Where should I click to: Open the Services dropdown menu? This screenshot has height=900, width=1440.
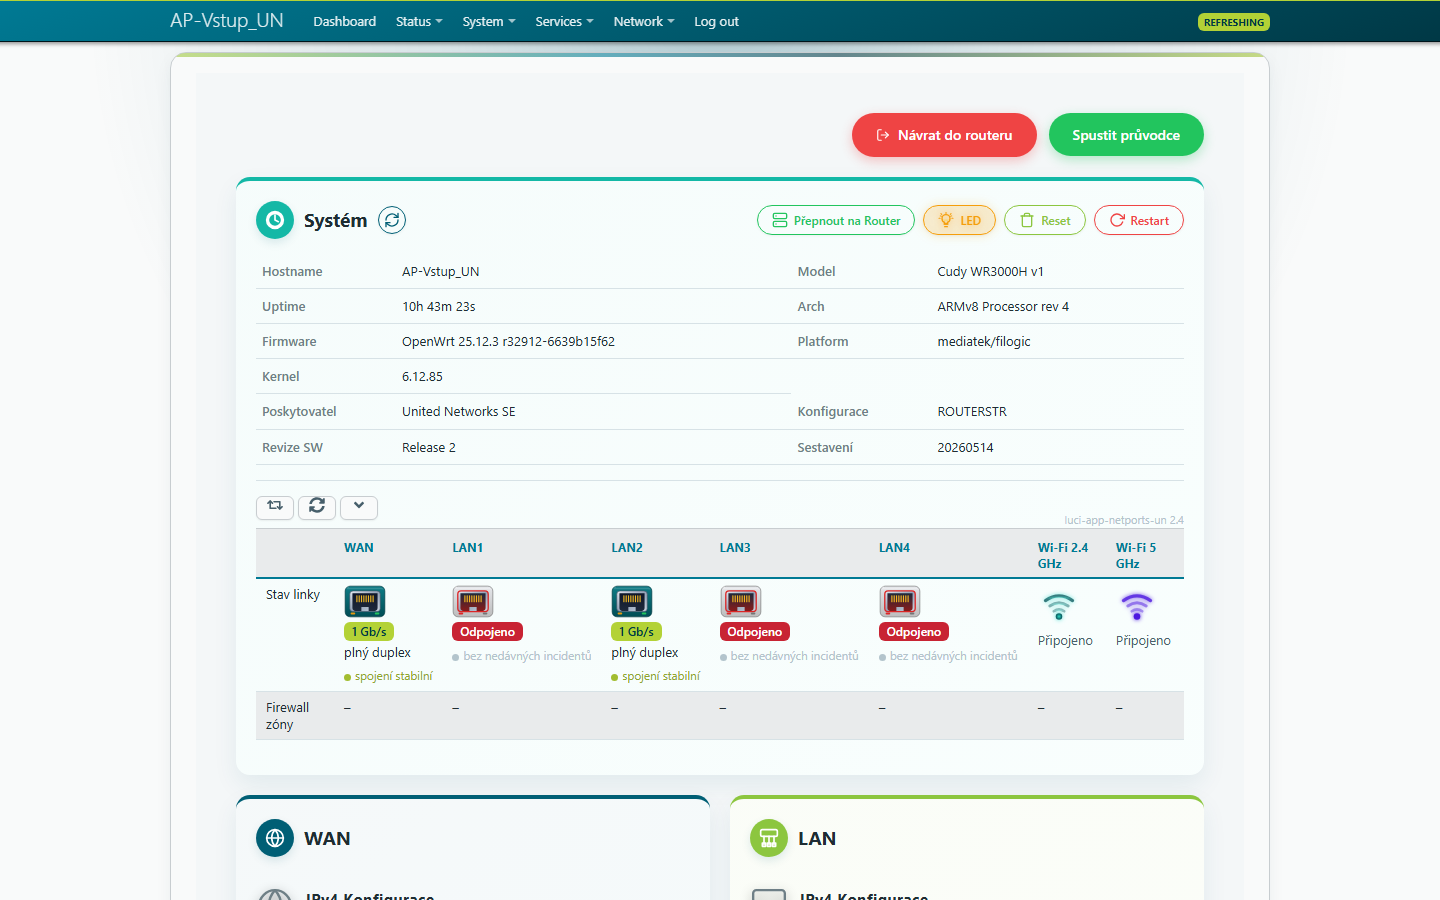click(x=564, y=21)
